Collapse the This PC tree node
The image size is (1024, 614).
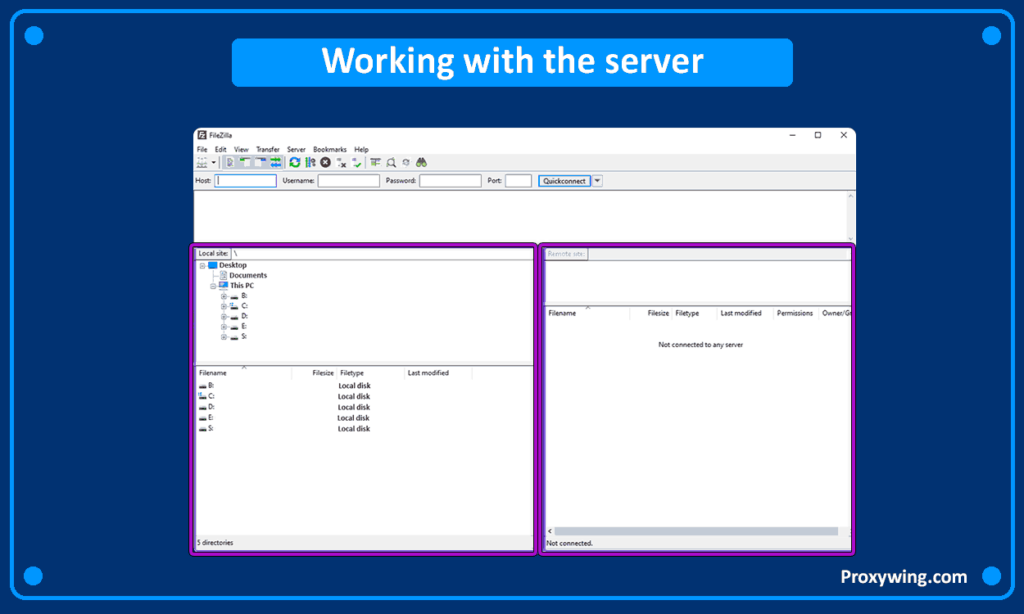pos(213,286)
